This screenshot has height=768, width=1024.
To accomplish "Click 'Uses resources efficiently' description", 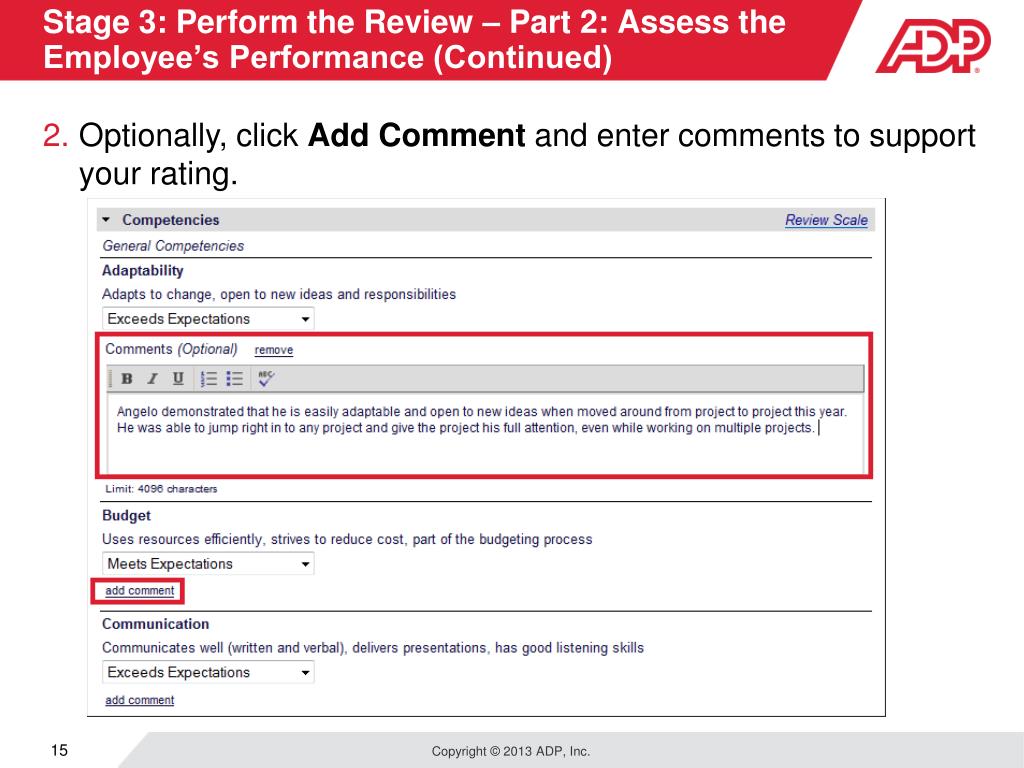I will pyautogui.click(x=347, y=539).
